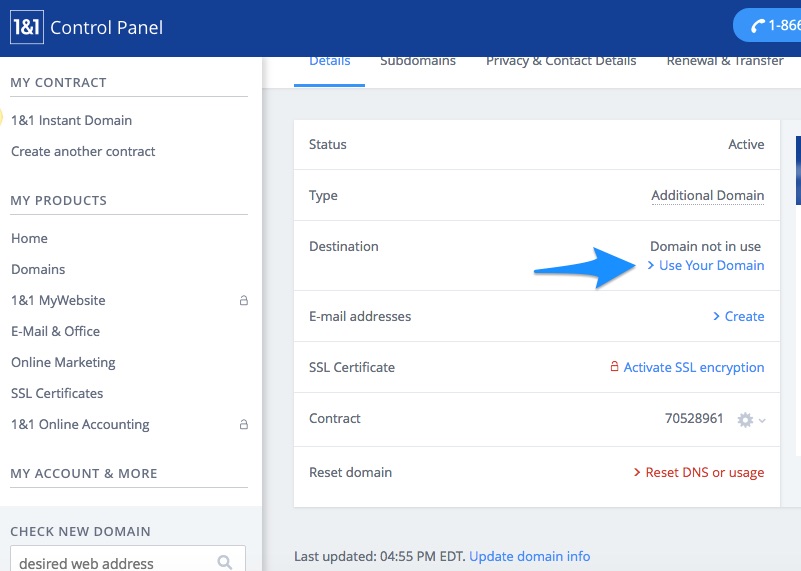Click Activate SSL encryption link

tap(694, 368)
